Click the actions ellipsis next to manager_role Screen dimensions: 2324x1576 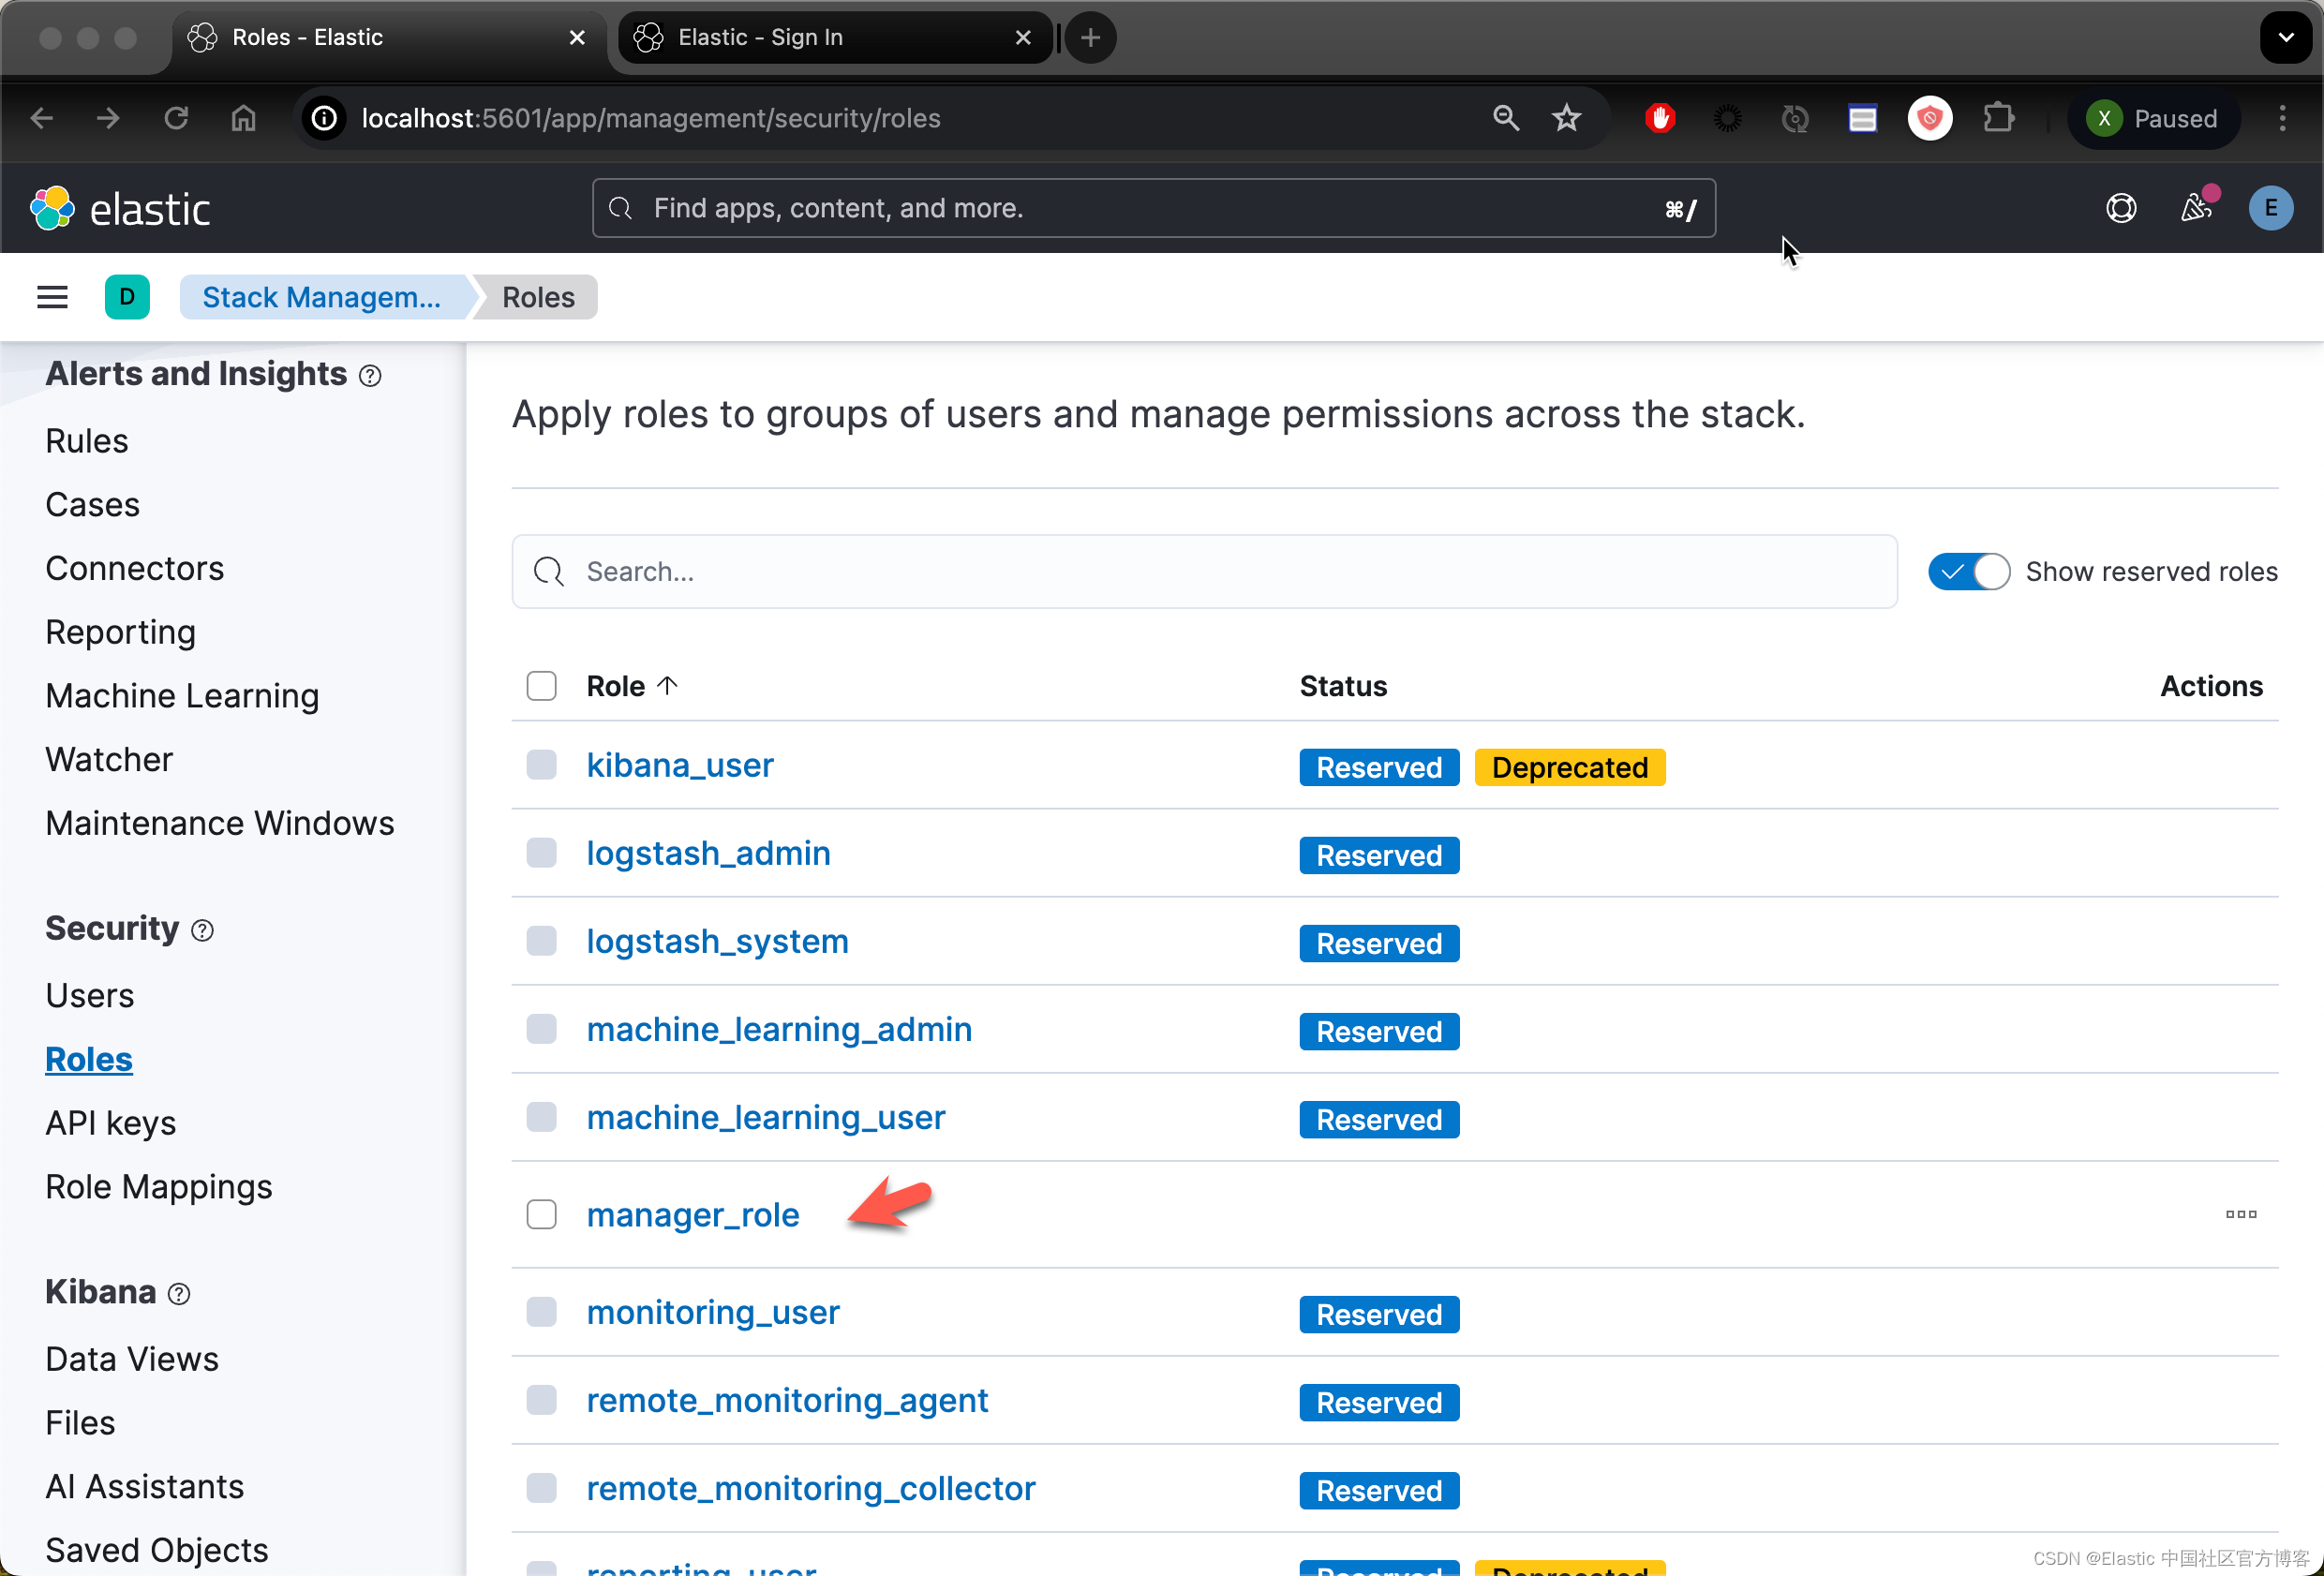pyautogui.click(x=2242, y=1214)
